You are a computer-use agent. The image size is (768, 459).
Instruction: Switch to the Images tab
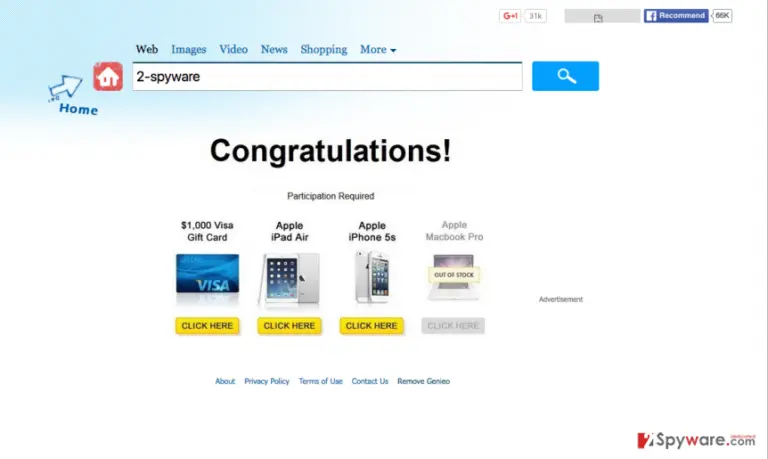(189, 49)
